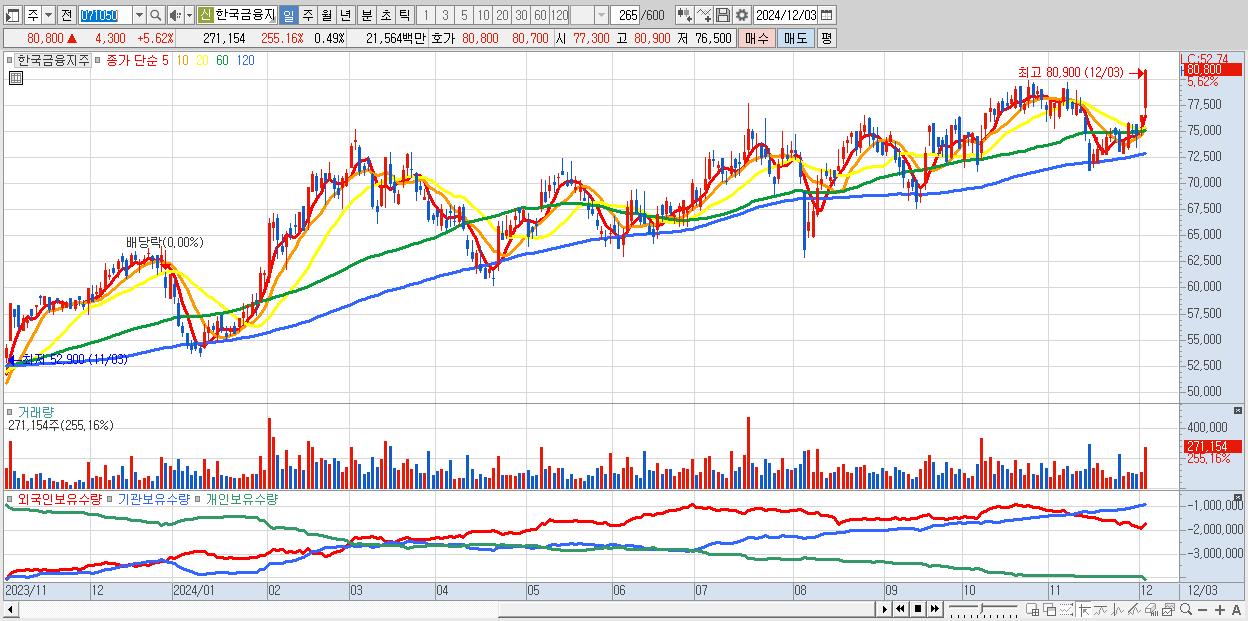This screenshot has width=1248, height=621.
Task: Click the chart-with-grid layout icon
Action: tap(1033, 610)
